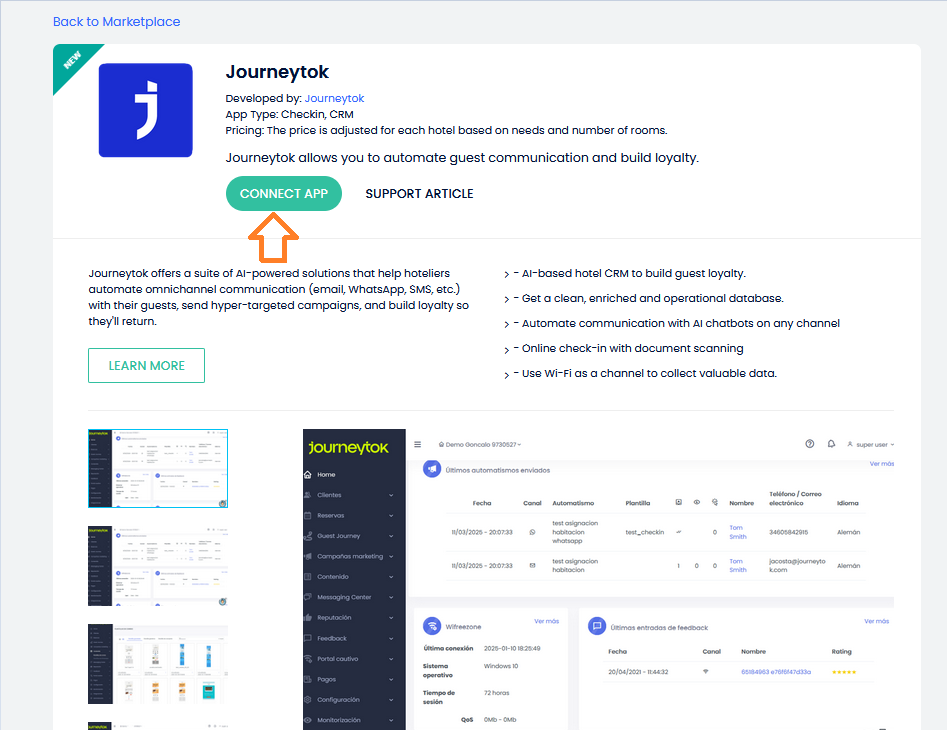Screen dimensions: 947x730
Task: Click the email channel icon in second row
Action: point(532,566)
